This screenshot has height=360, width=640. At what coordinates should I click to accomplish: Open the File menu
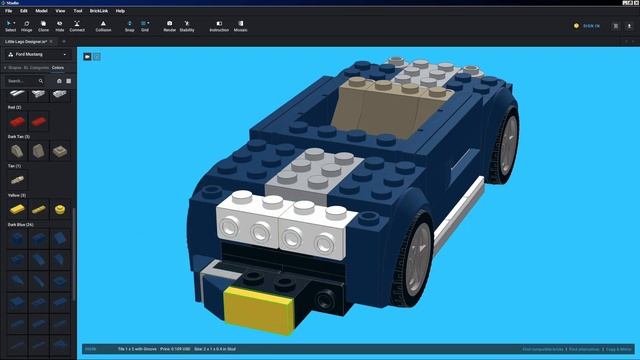pyautogui.click(x=9, y=11)
